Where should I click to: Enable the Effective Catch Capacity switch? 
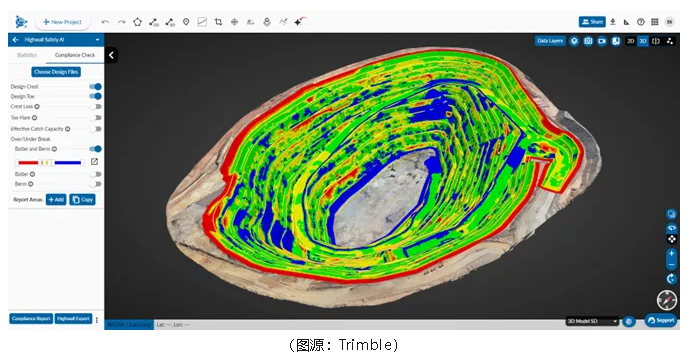tap(95, 129)
